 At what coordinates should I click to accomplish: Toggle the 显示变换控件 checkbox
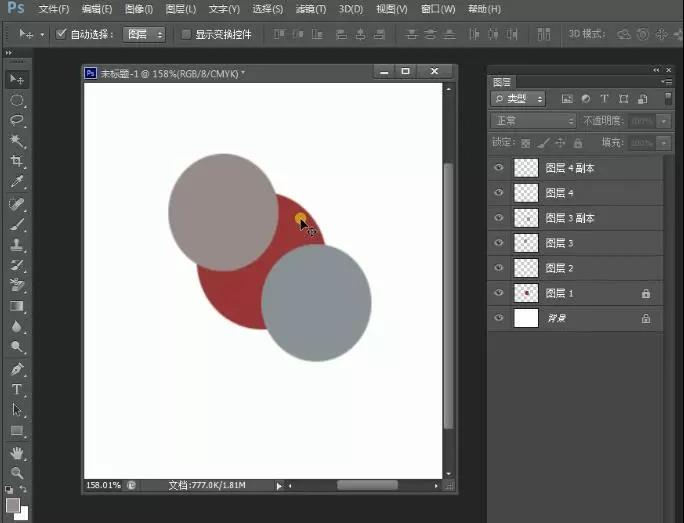pyautogui.click(x=186, y=34)
